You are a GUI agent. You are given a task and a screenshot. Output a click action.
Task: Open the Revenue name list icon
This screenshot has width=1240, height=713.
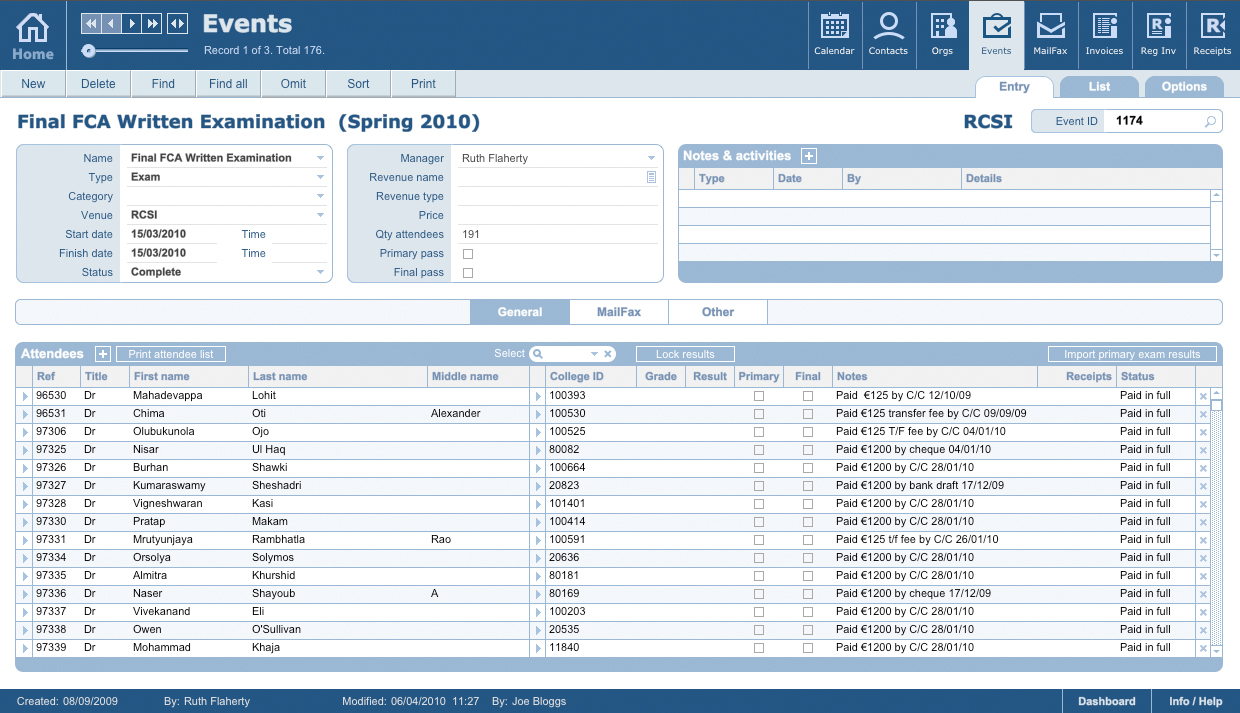[x=651, y=177]
